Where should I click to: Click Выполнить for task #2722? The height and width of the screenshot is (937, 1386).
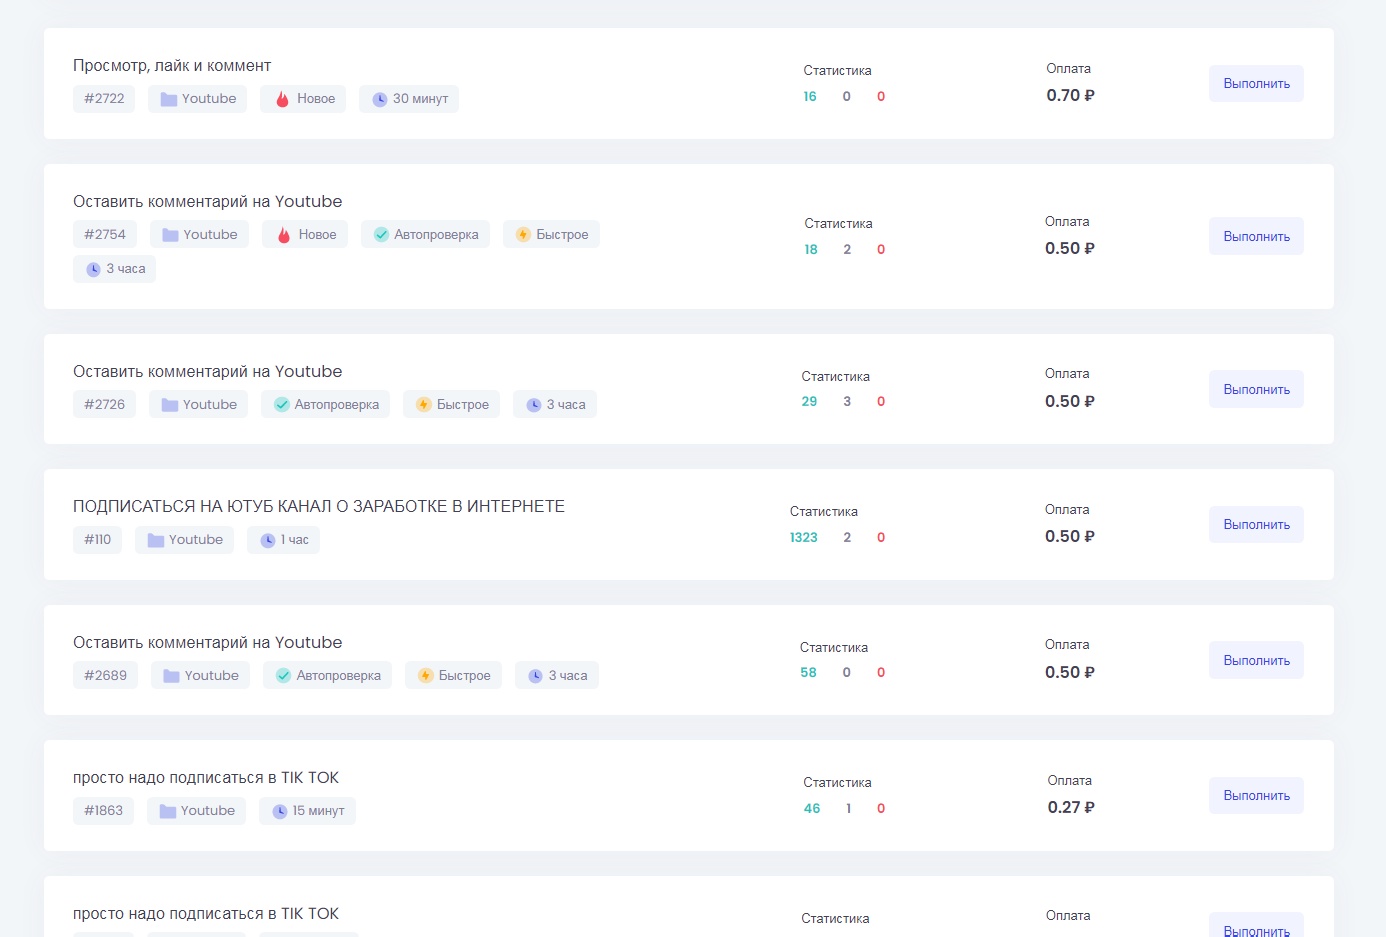1256,84
